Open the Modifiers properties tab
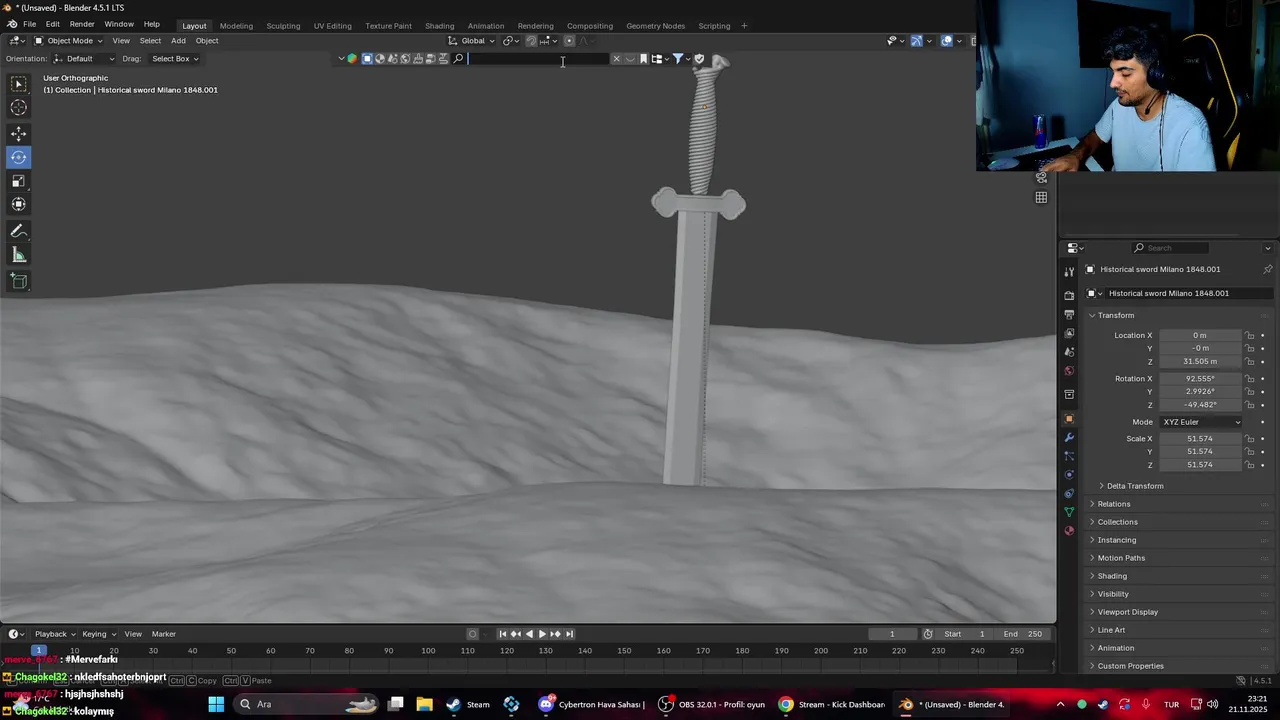This screenshot has width=1280, height=720. click(x=1069, y=438)
